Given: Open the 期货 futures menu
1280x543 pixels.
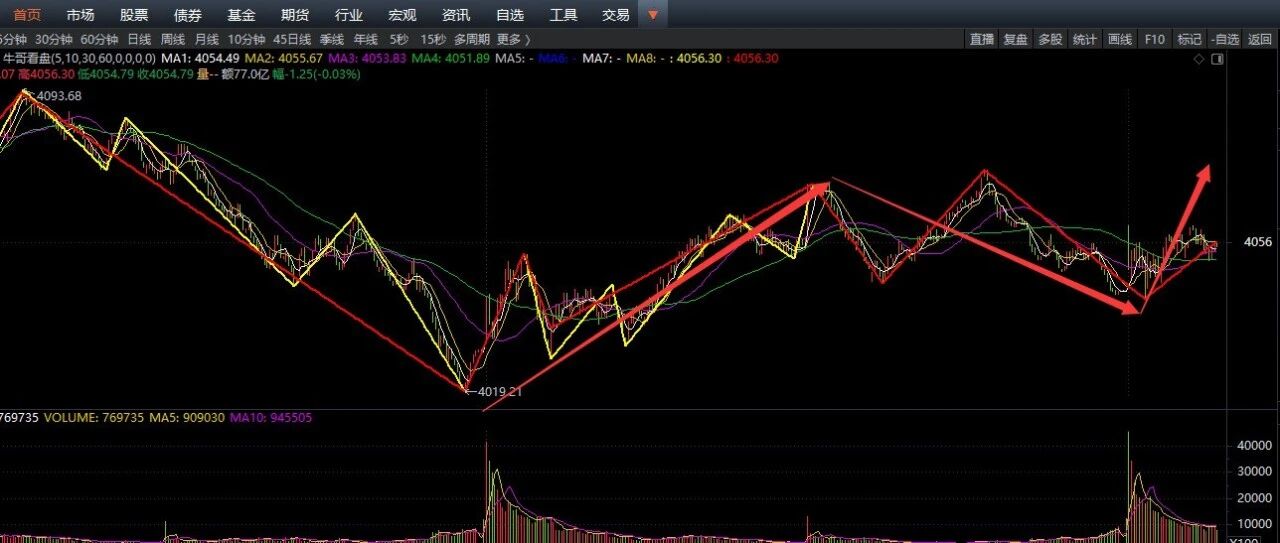Looking at the screenshot, I should (295, 15).
